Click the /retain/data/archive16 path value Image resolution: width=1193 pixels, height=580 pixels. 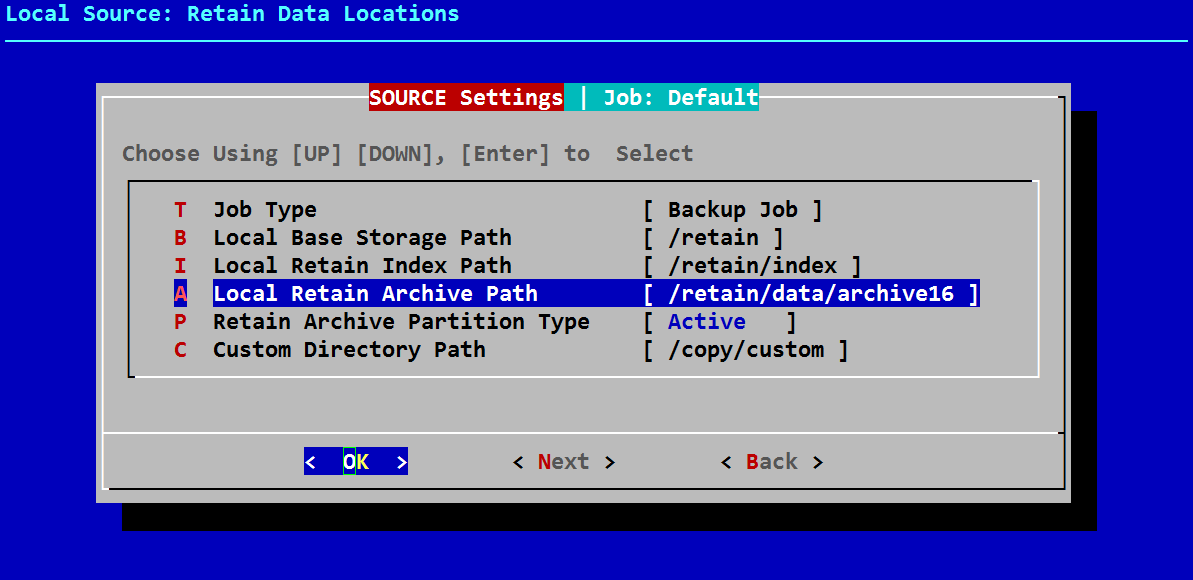click(810, 294)
